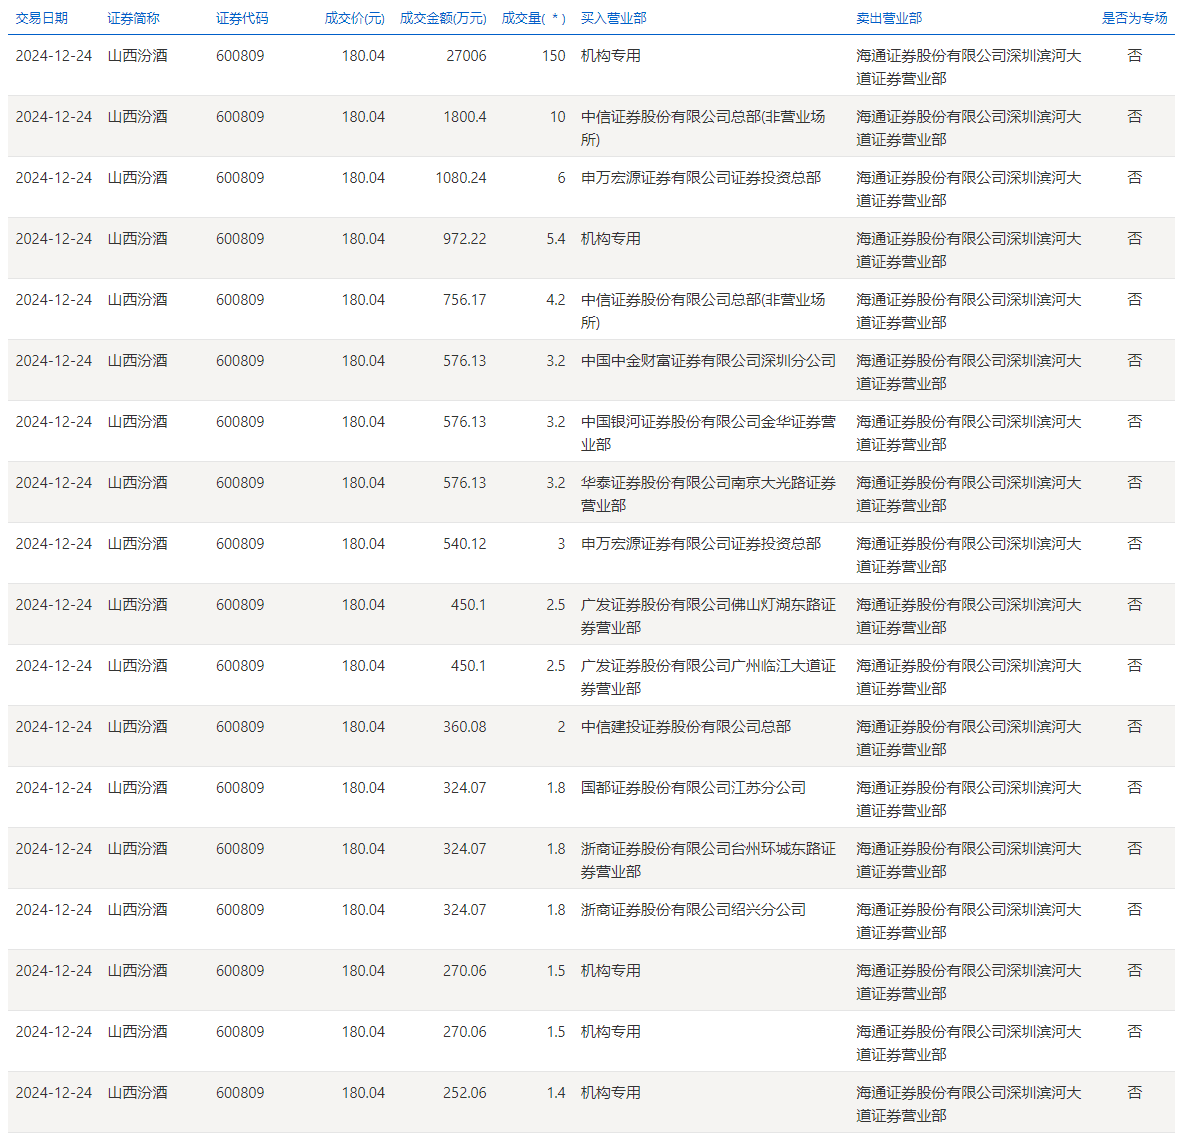
Task: Click the 交易日期 column header
Action: (x=41, y=18)
